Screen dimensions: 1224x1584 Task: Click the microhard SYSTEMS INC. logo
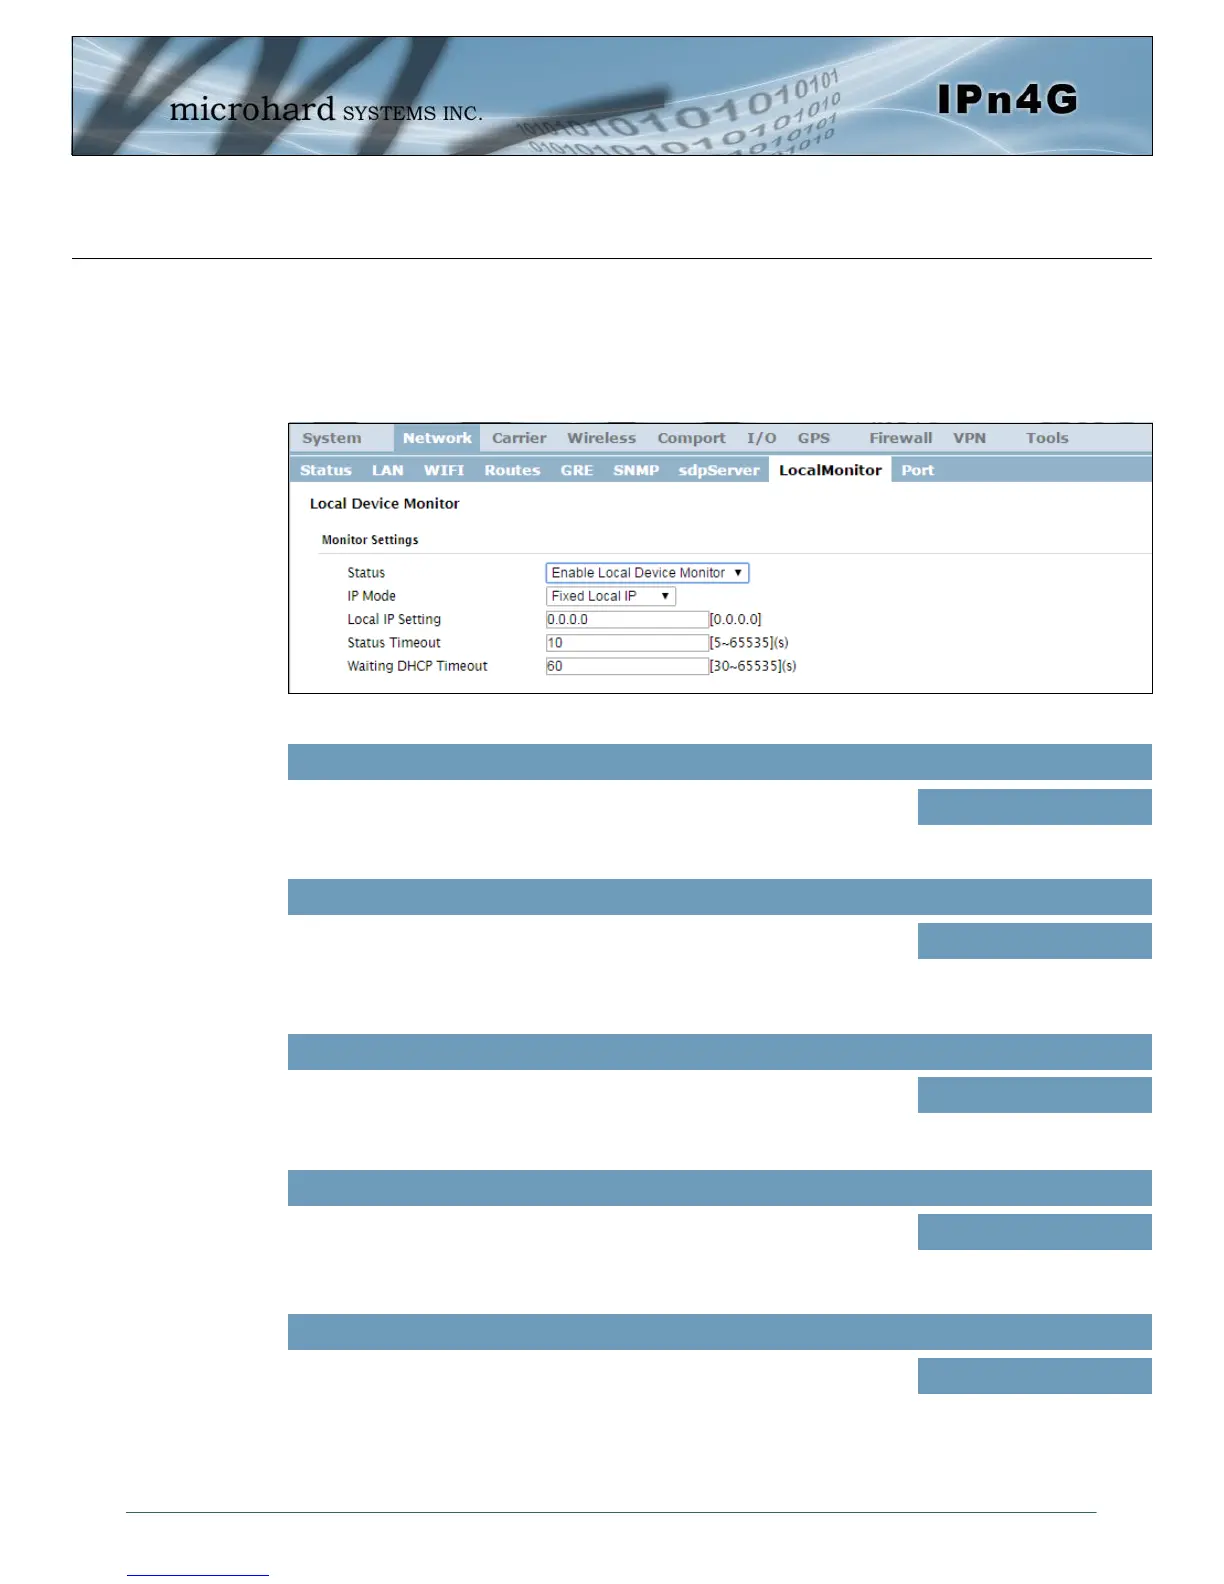(x=326, y=109)
